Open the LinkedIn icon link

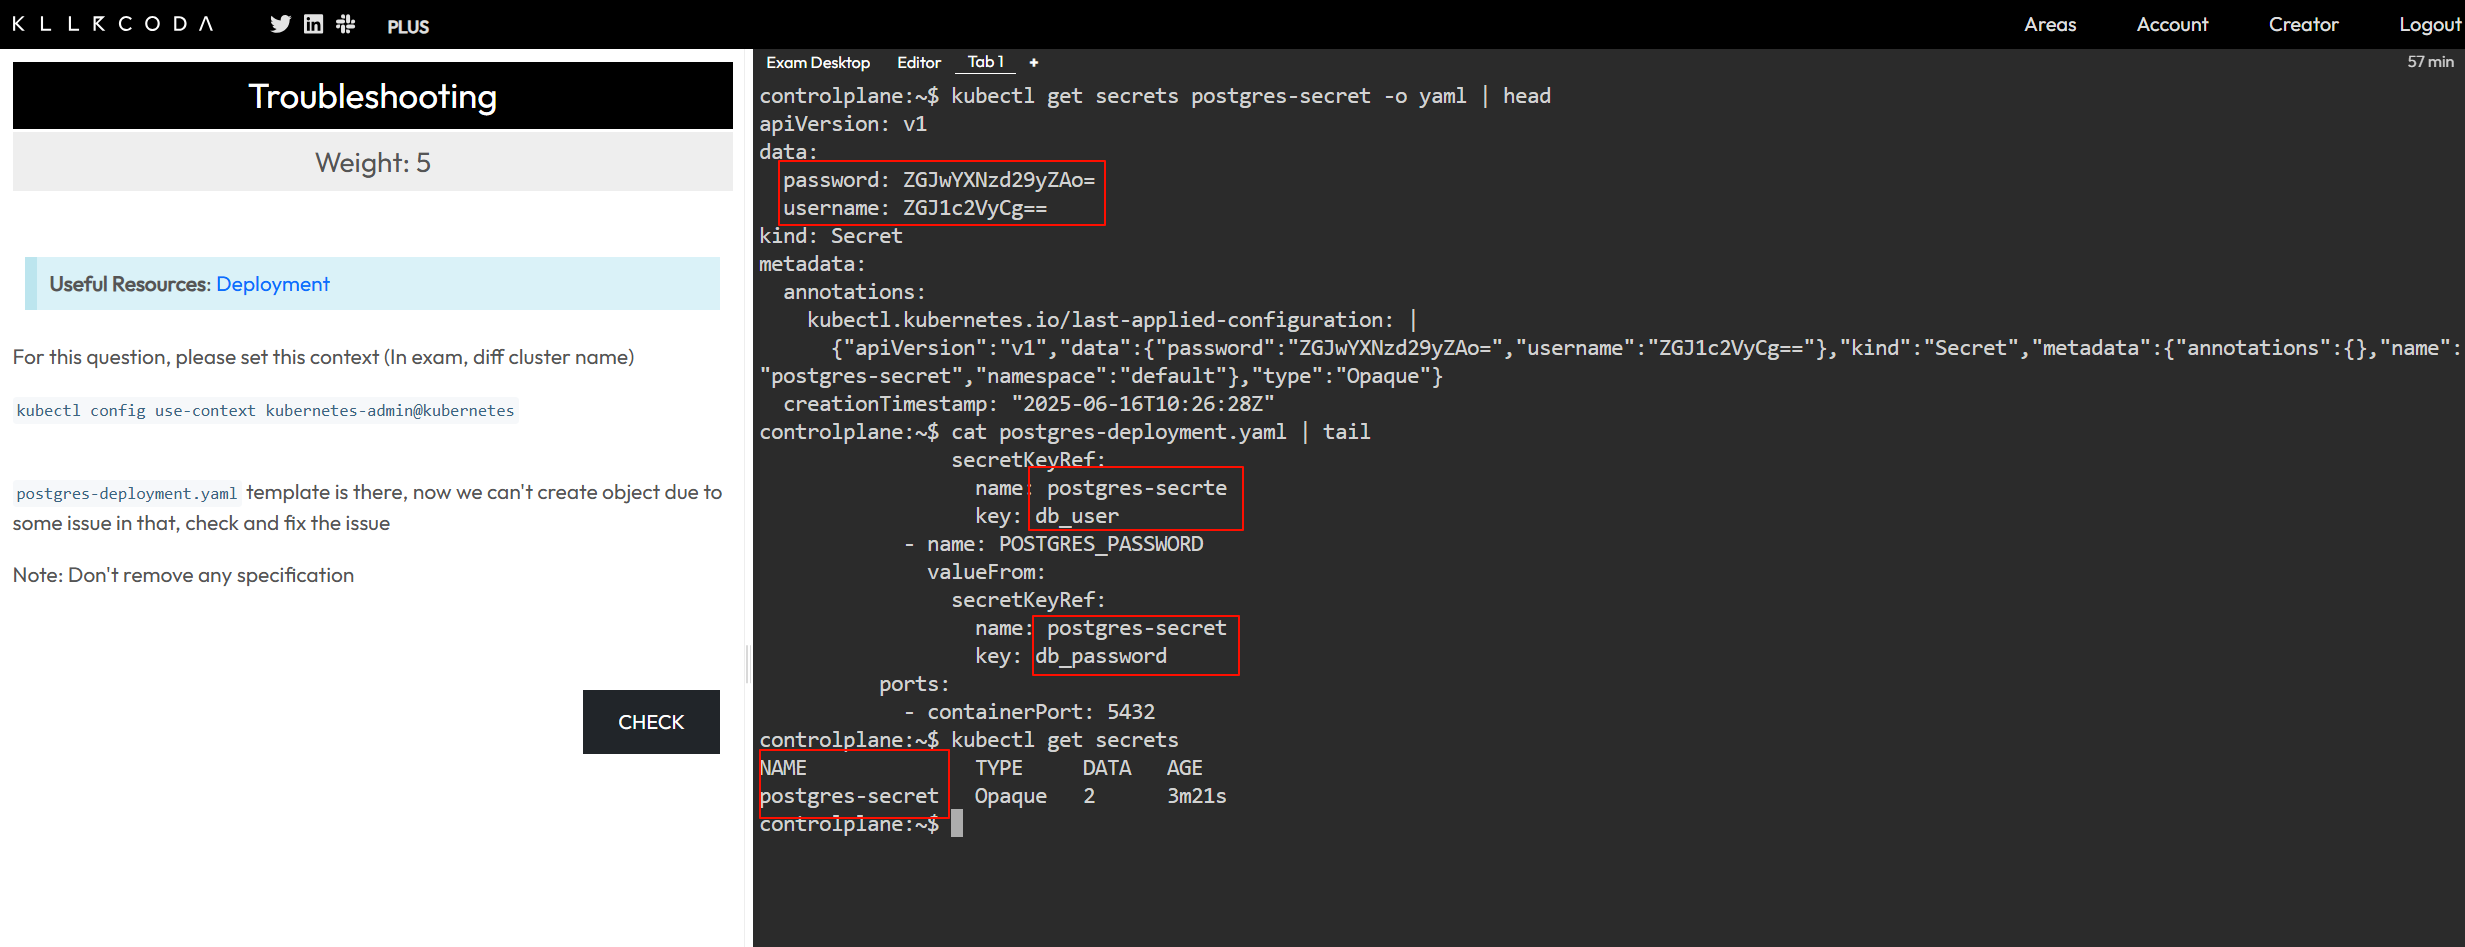[313, 24]
